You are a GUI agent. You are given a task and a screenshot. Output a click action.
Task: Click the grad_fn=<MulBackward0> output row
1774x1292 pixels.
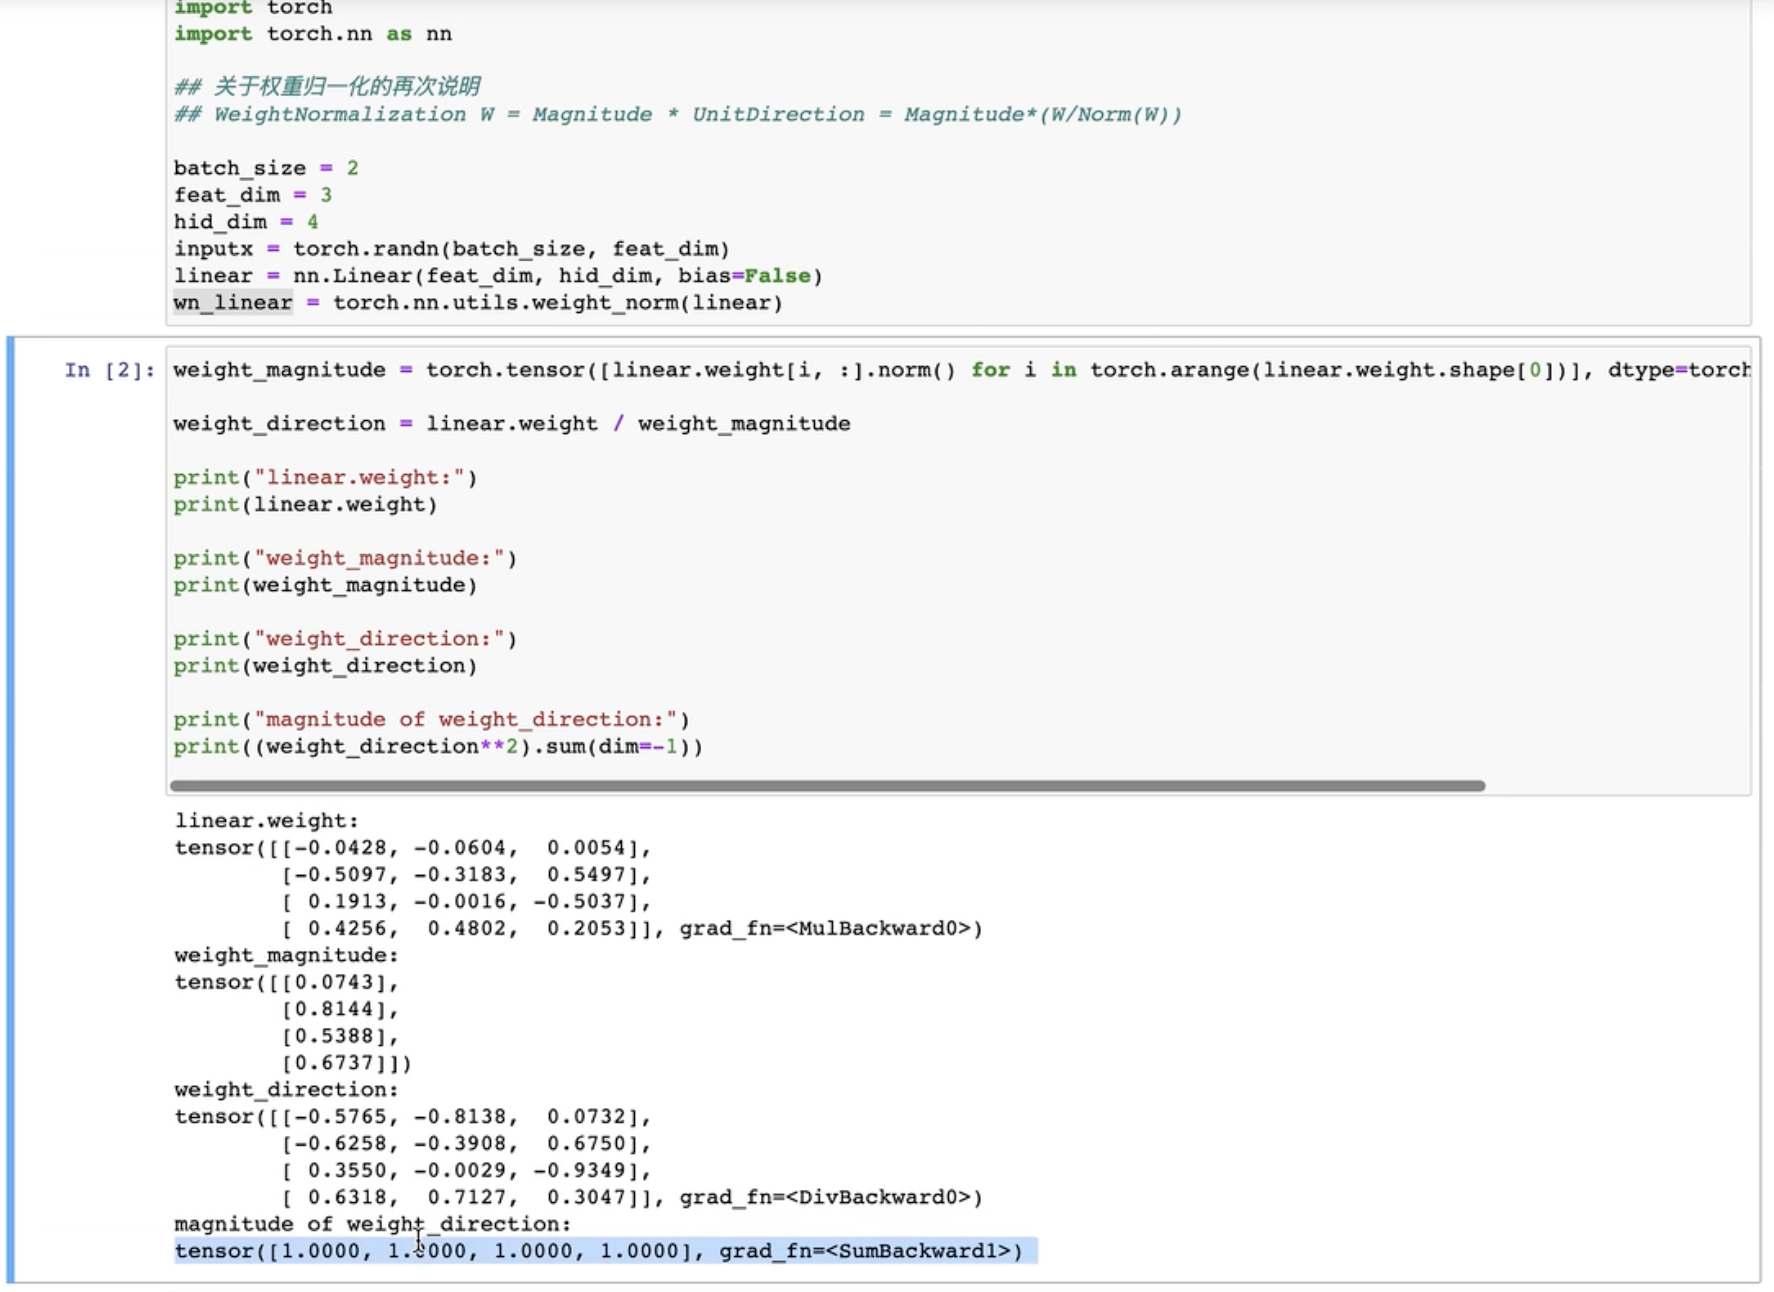click(x=632, y=929)
